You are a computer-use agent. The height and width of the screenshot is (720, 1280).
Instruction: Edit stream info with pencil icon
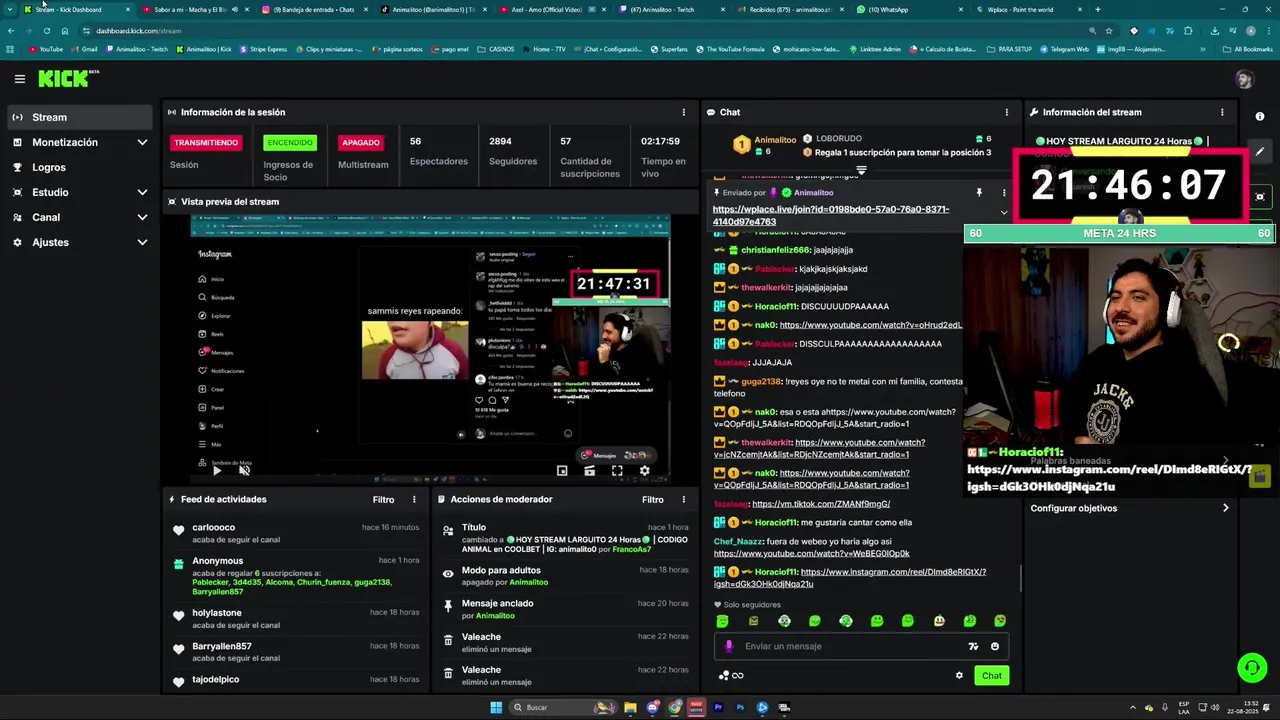point(1260,152)
